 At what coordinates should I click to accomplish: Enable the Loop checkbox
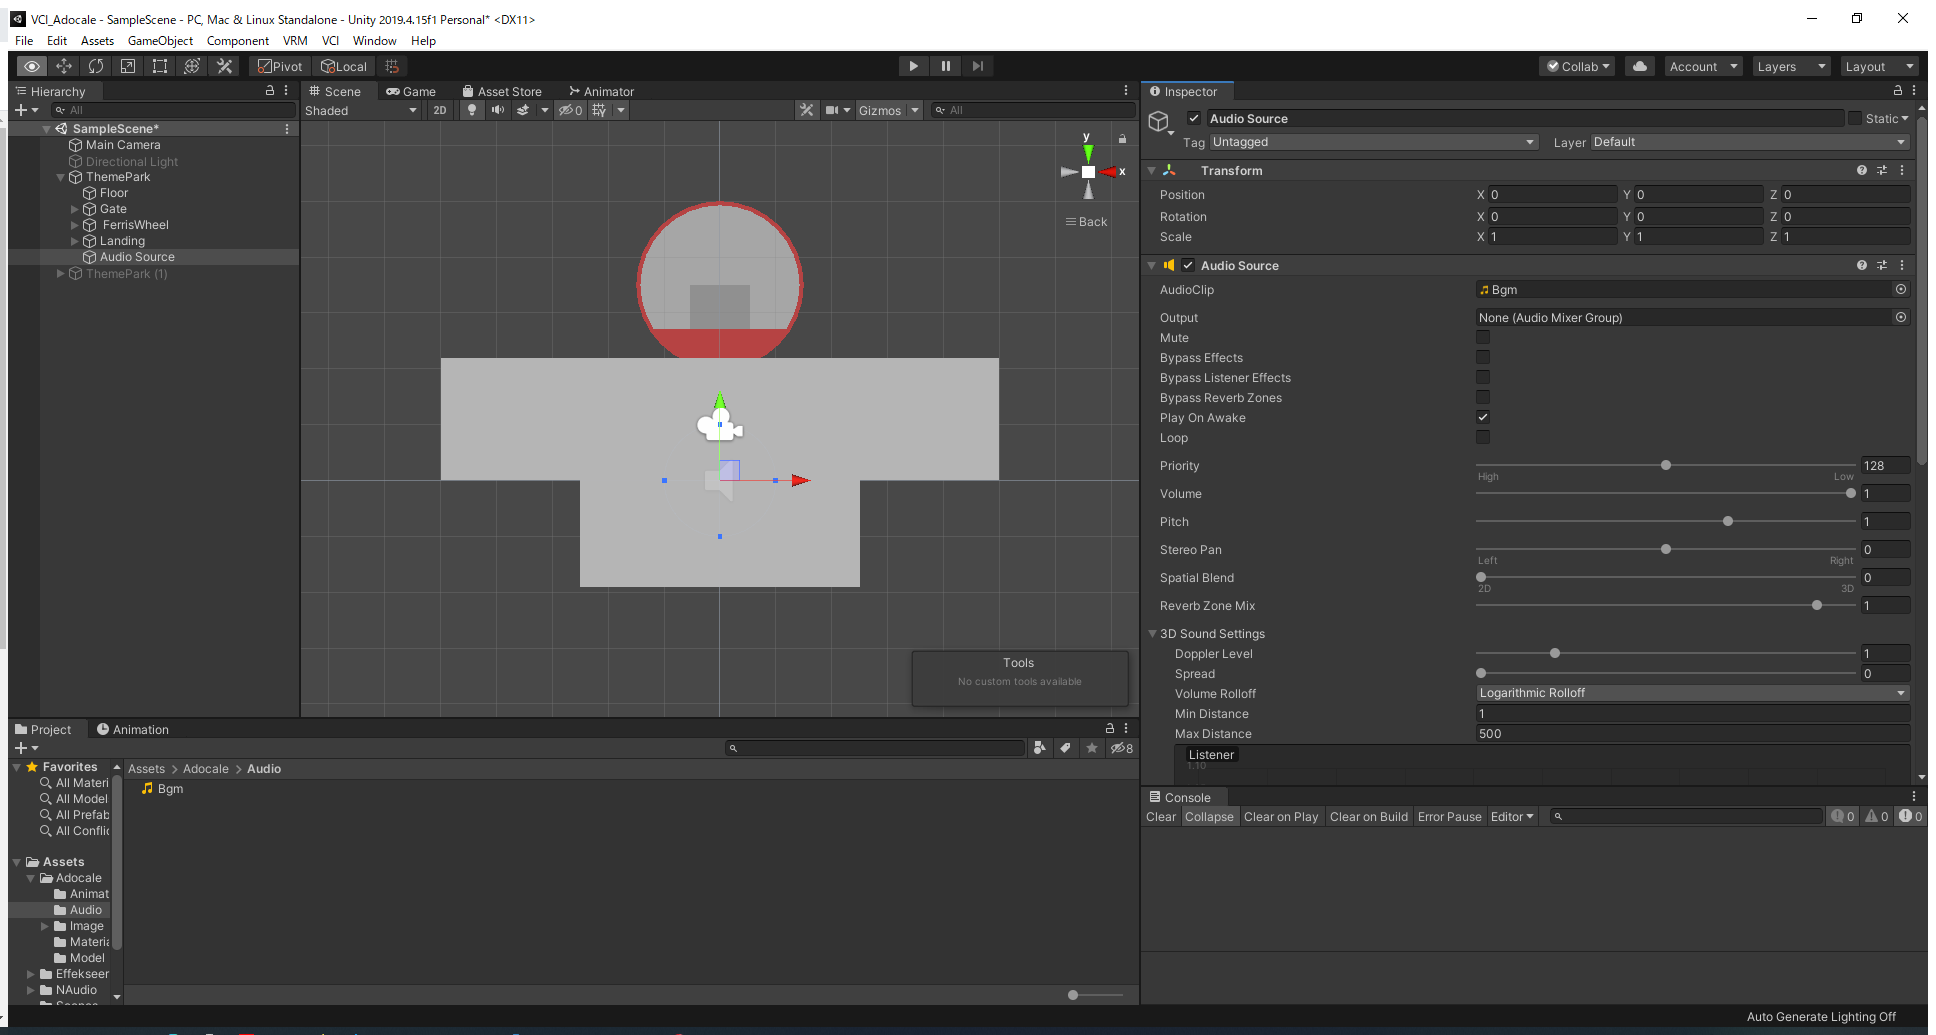[x=1483, y=438]
